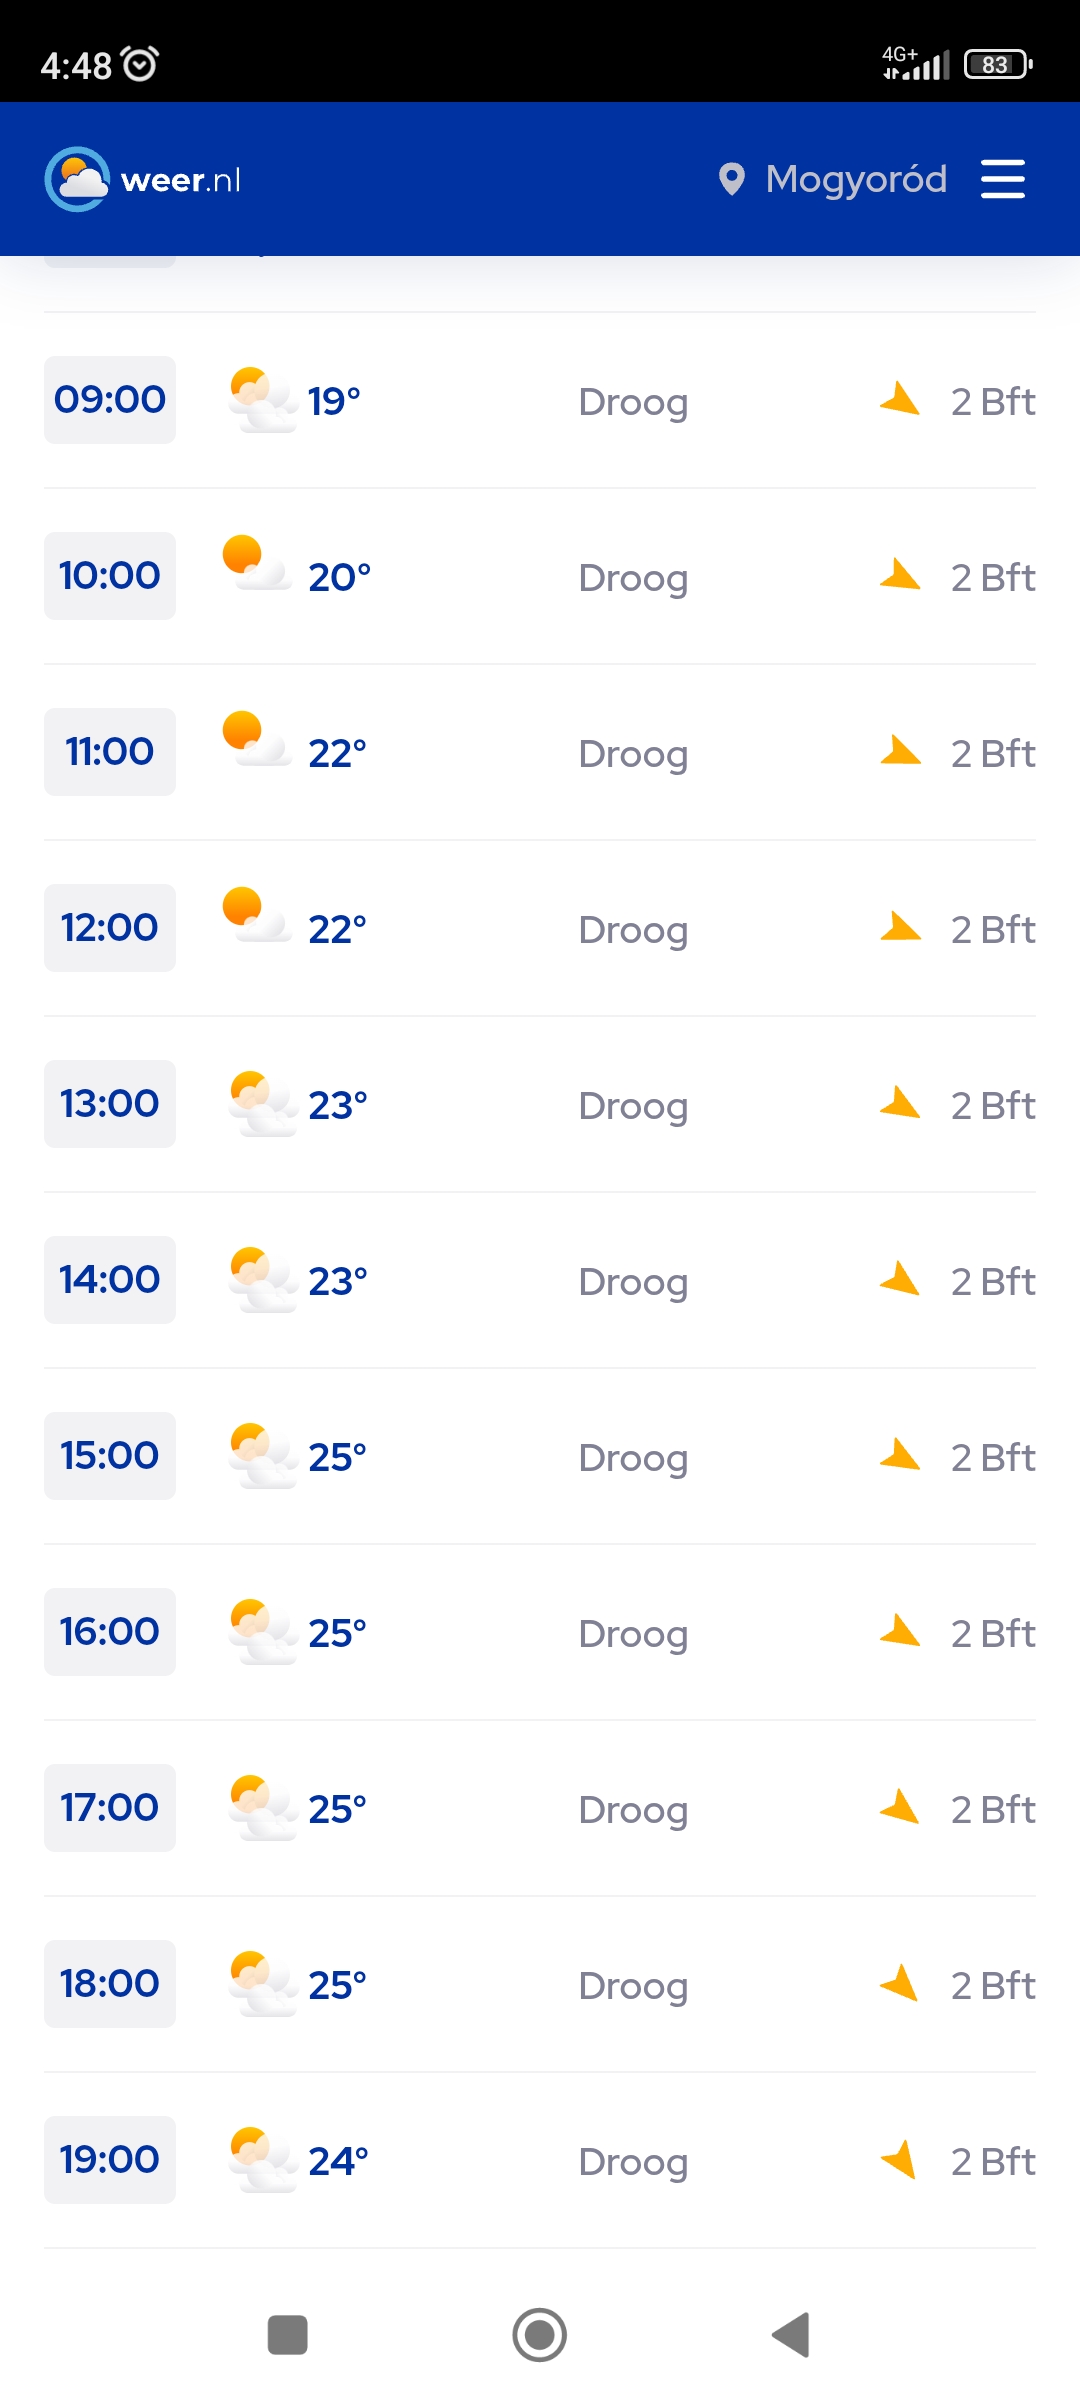
Task: Tap the weer.nl logo
Action: point(143,179)
